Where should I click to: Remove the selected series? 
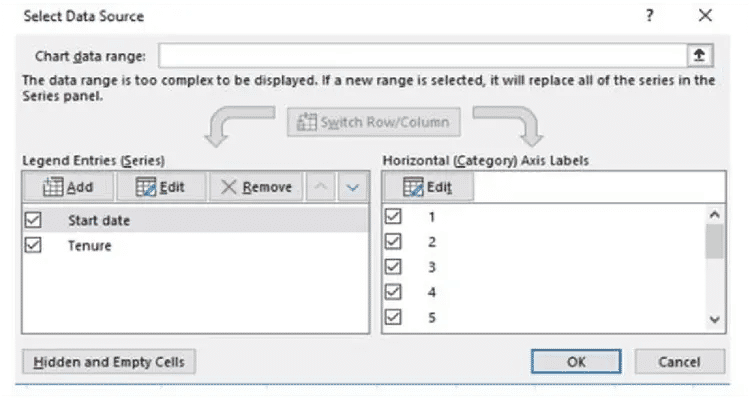tap(256, 187)
